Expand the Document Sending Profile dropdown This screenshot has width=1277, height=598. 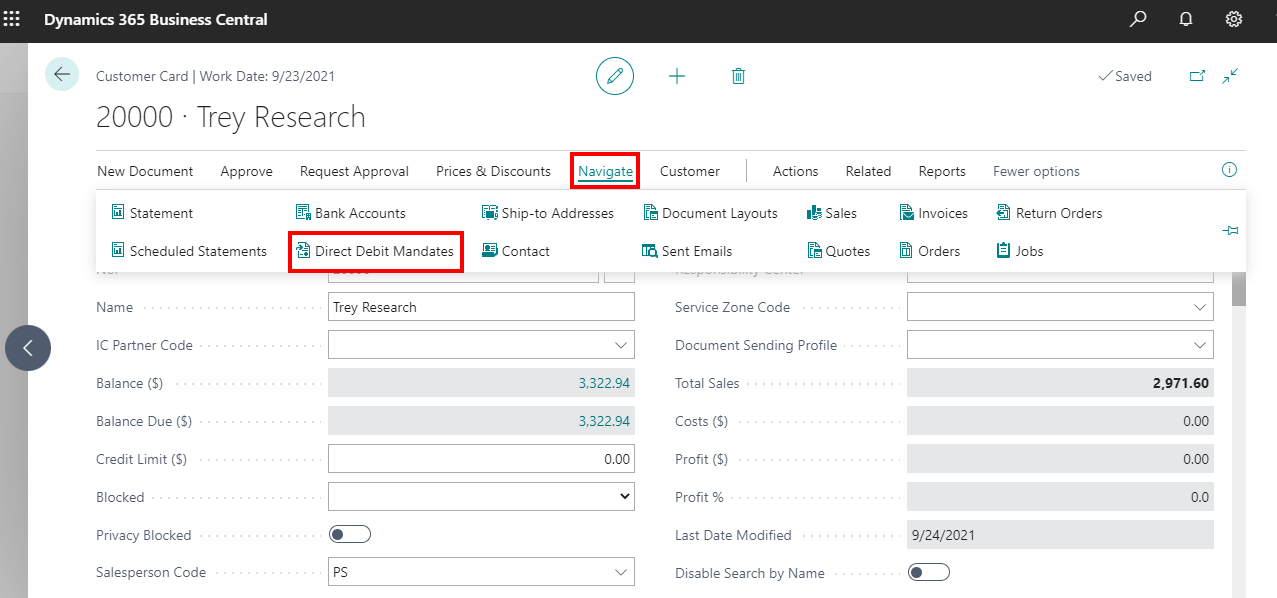pyautogui.click(x=1200, y=345)
